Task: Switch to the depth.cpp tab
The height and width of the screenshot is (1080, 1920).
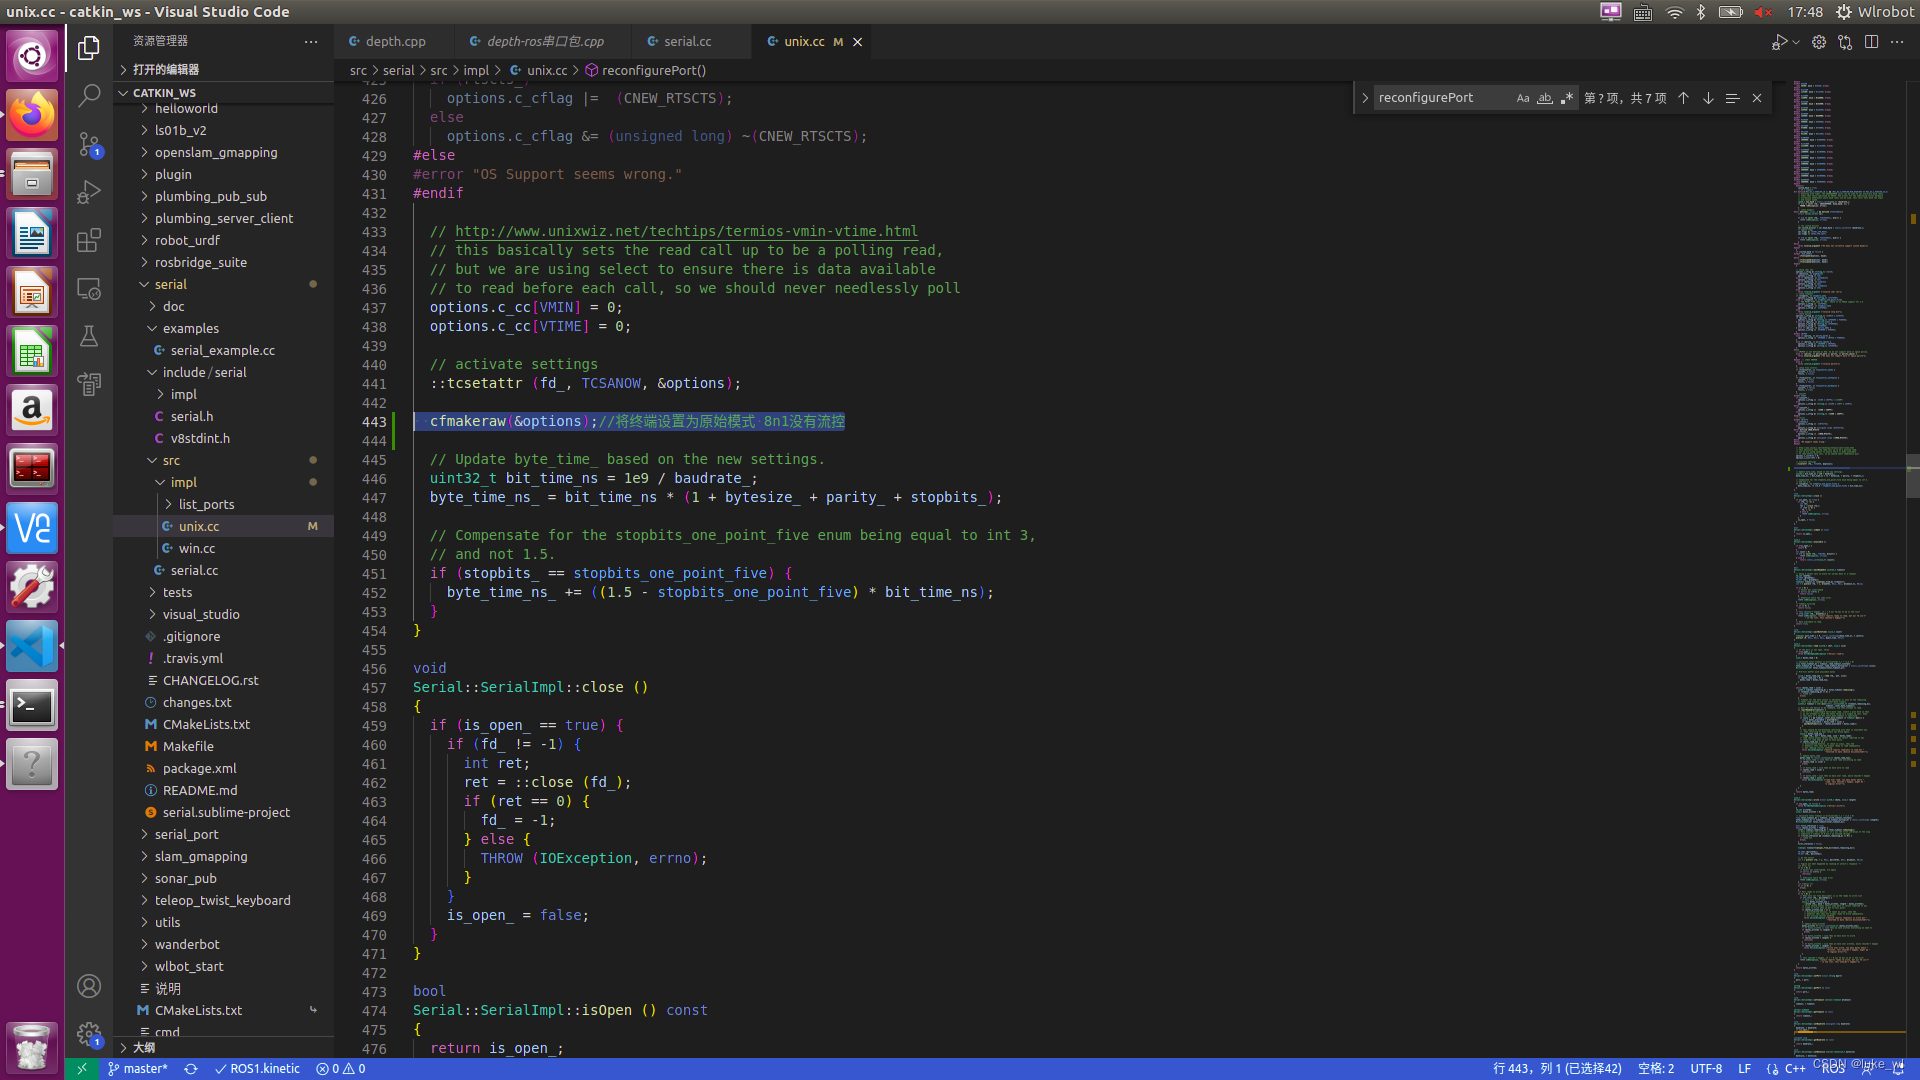Action: tap(395, 42)
